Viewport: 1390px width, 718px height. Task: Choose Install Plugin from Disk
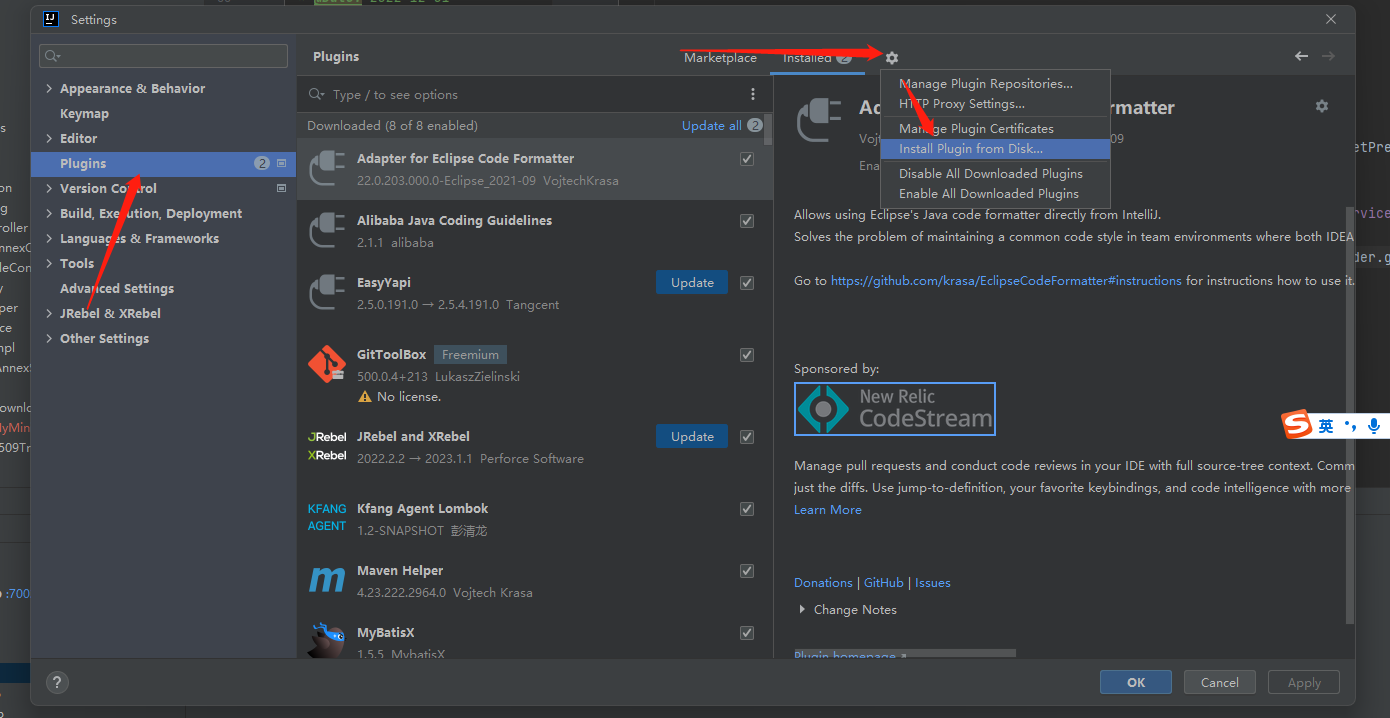pyautogui.click(x=995, y=149)
